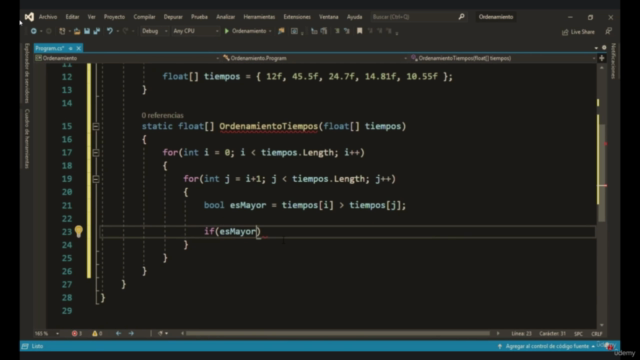640x360 pixels.
Task: Click the lightbulb quick actions icon
Action: coord(78,231)
